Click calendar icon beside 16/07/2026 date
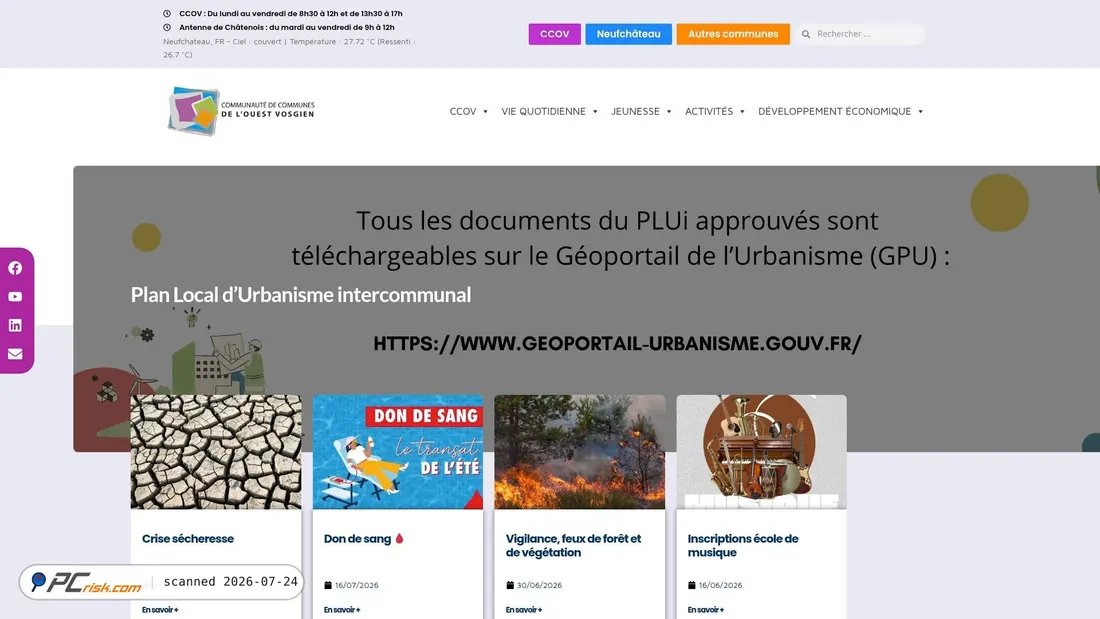 pyautogui.click(x=328, y=585)
